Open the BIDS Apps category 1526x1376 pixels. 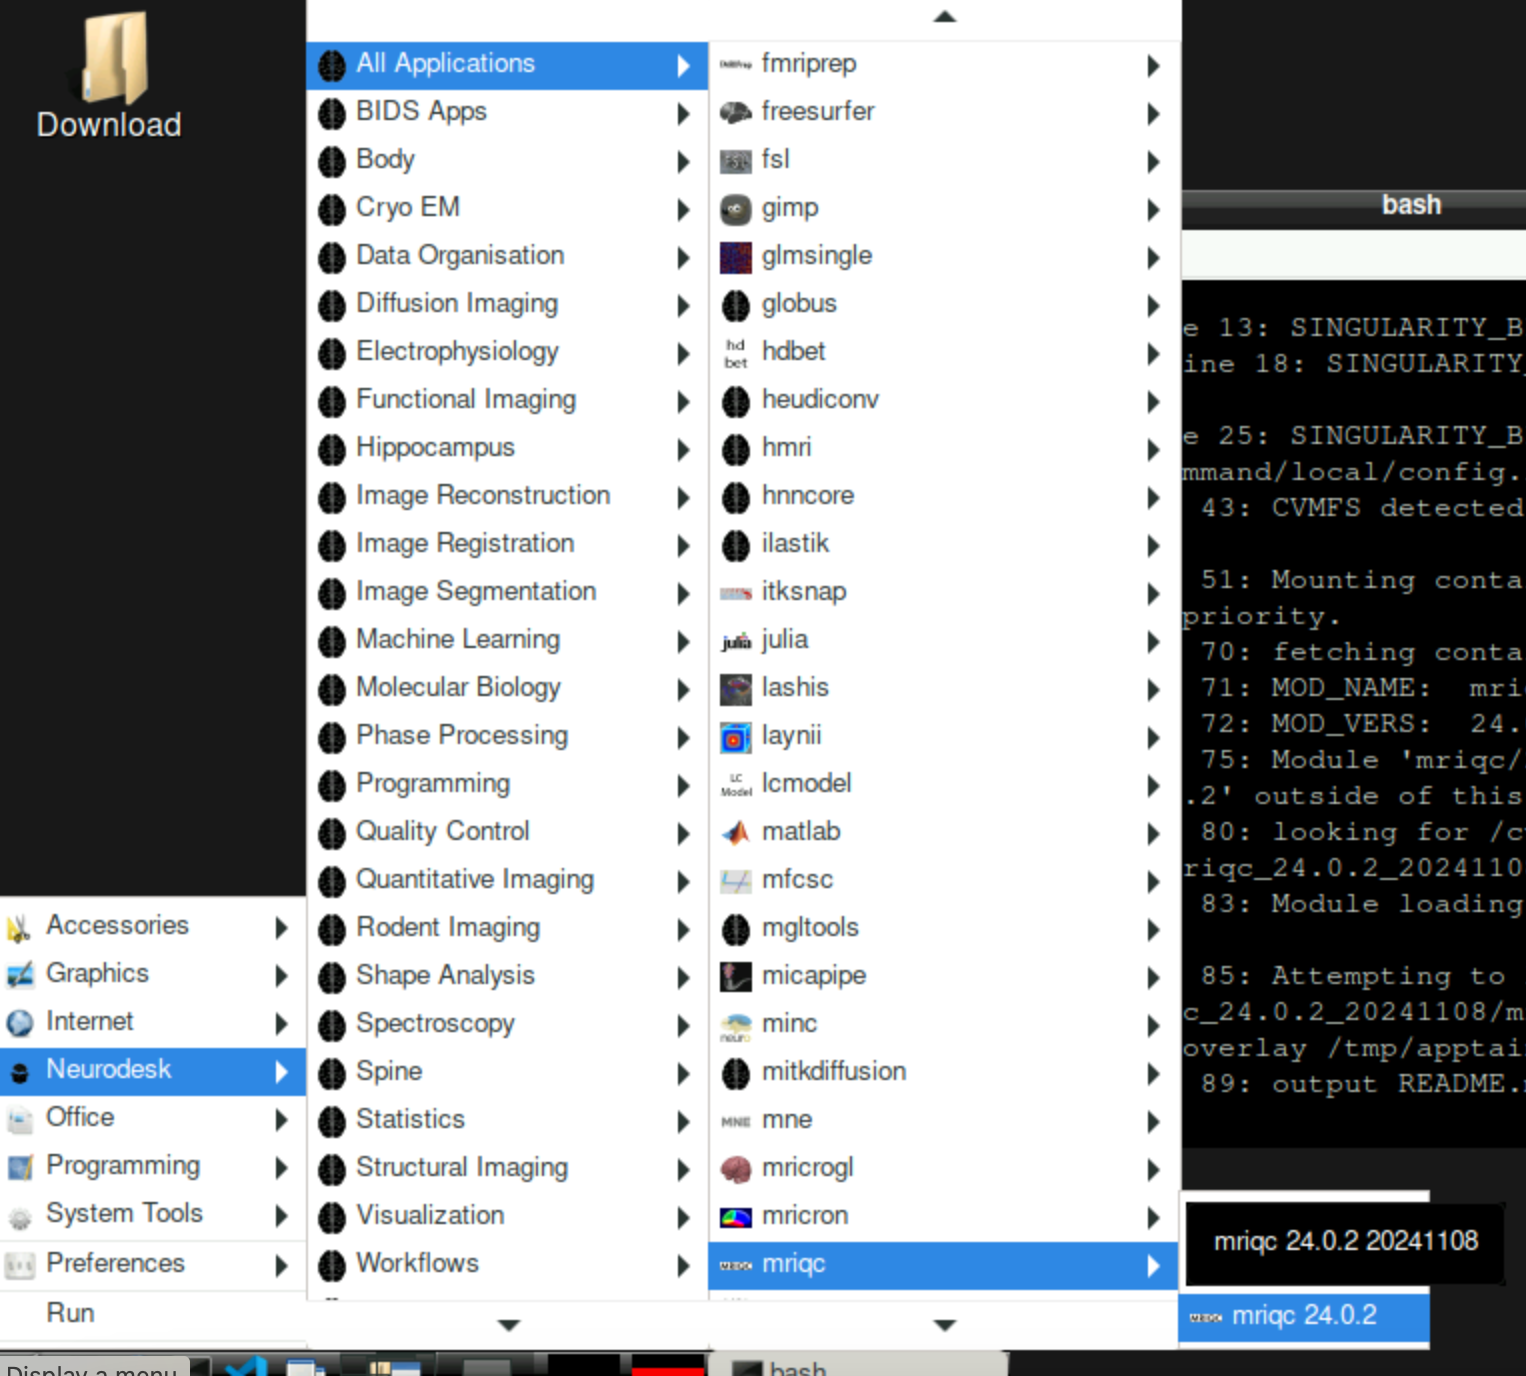[x=507, y=112]
